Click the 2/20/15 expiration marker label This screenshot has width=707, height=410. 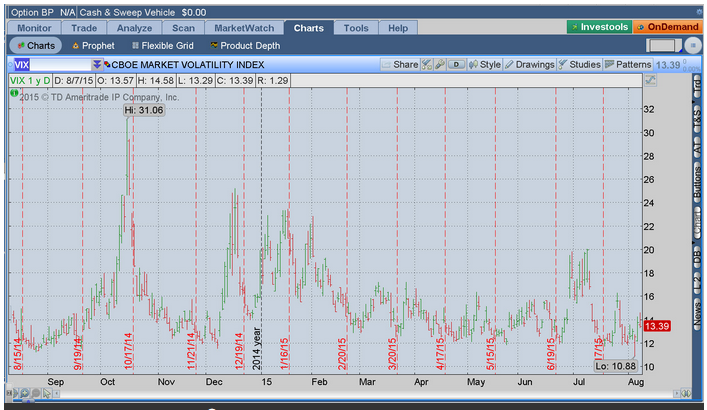tap(342, 354)
